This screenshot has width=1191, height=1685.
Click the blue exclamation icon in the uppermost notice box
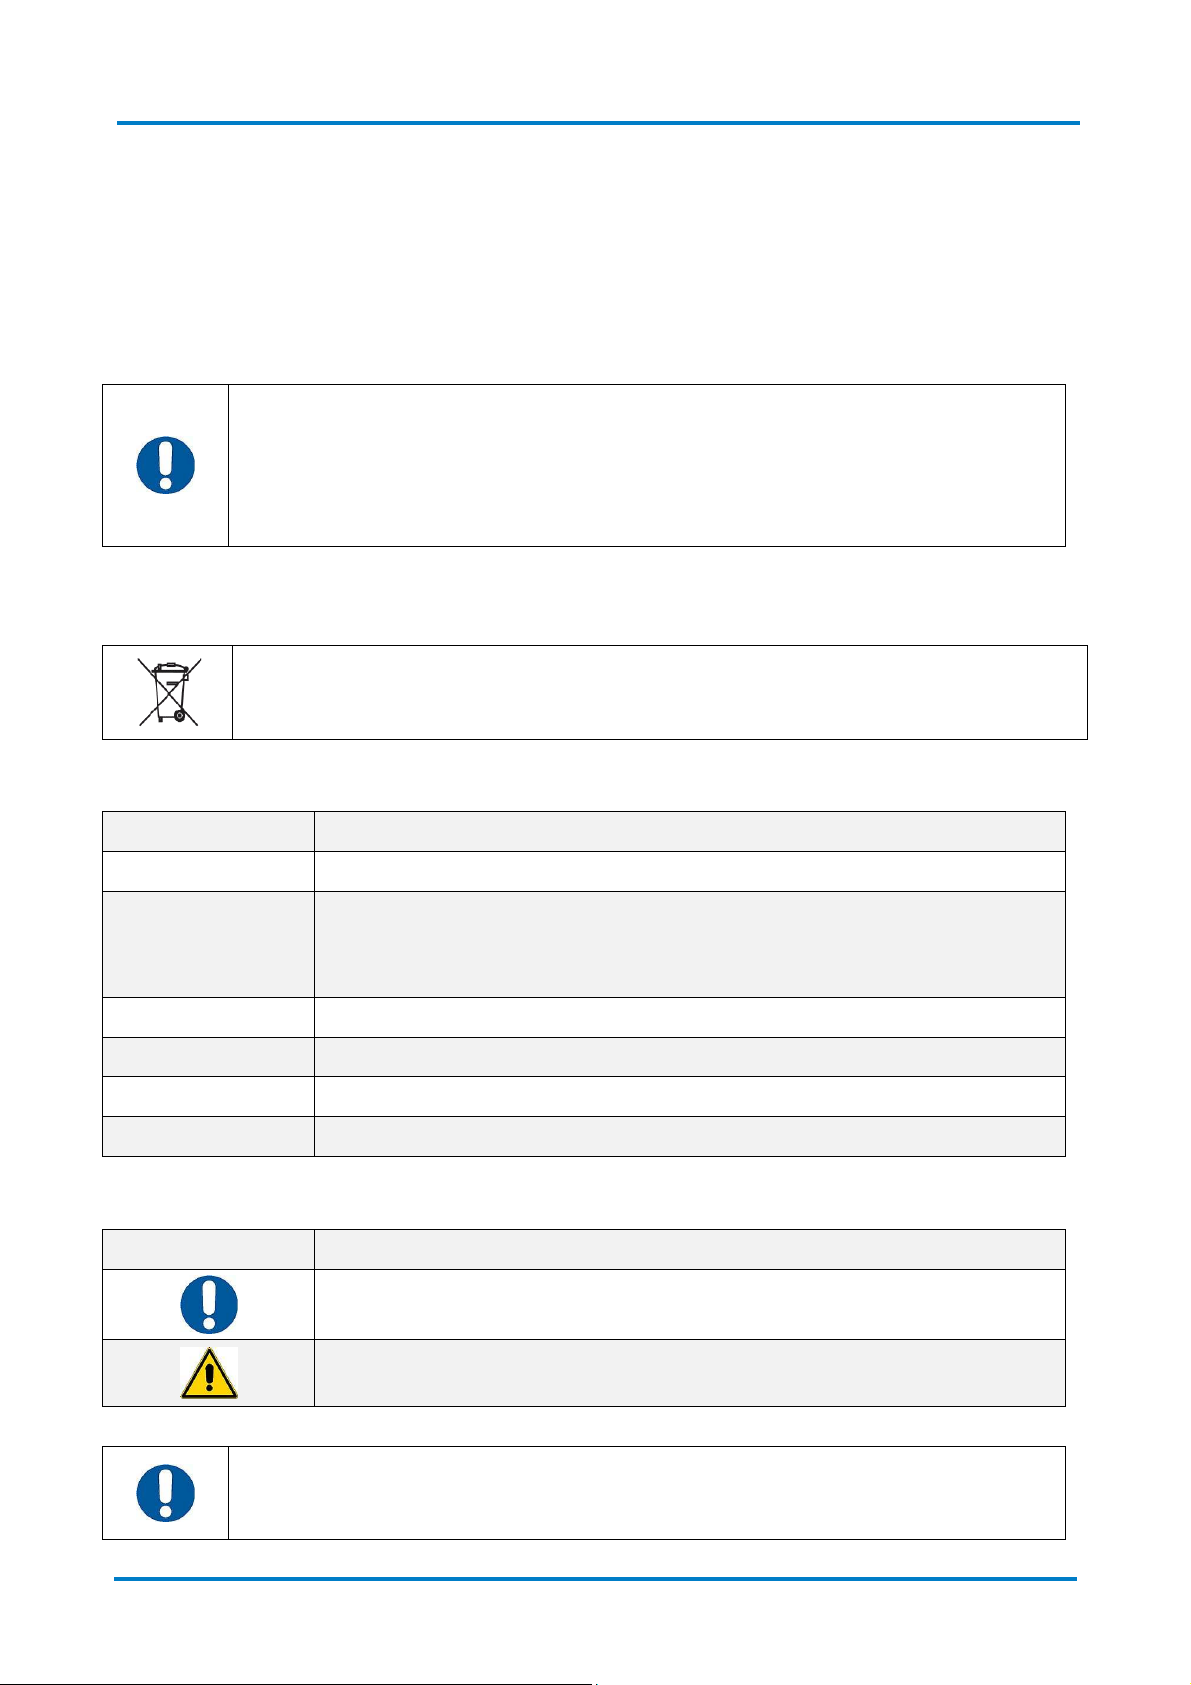point(165,465)
